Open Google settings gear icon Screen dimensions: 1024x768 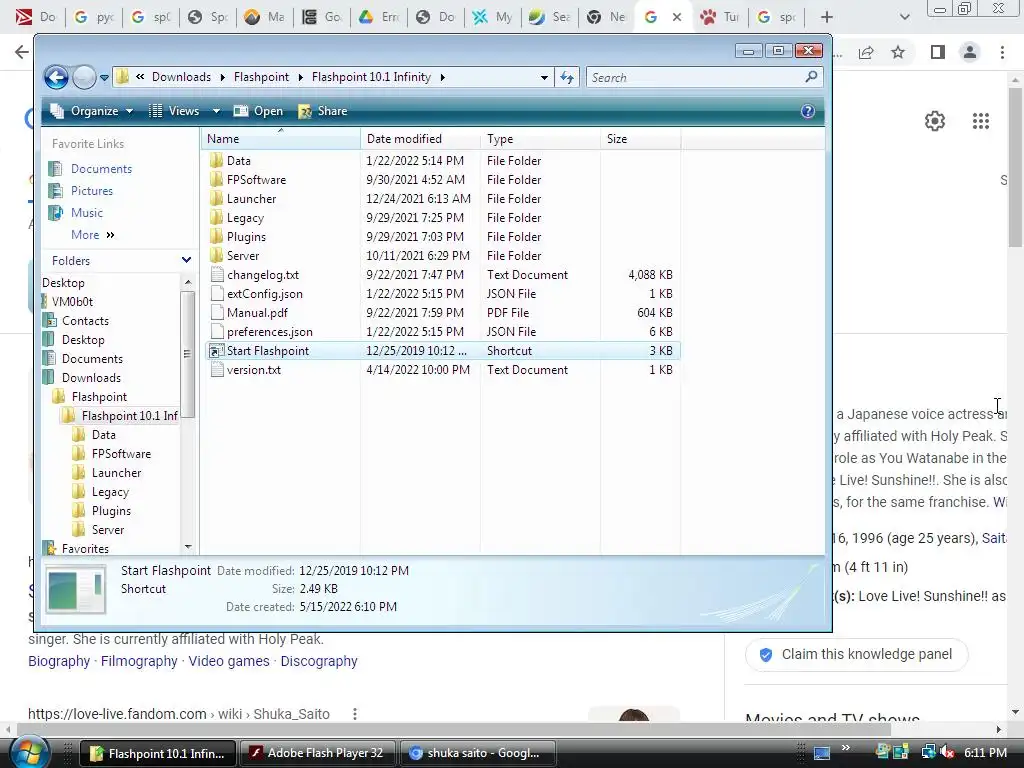(935, 121)
